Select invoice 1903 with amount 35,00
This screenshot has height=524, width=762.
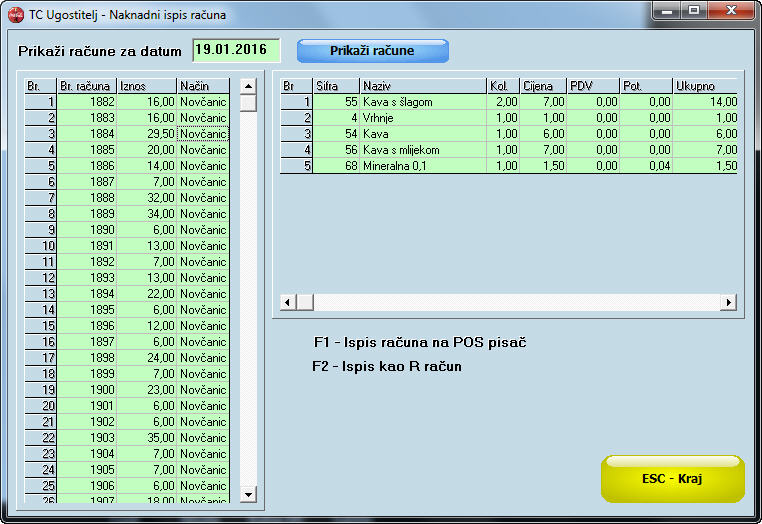[x=87, y=438]
